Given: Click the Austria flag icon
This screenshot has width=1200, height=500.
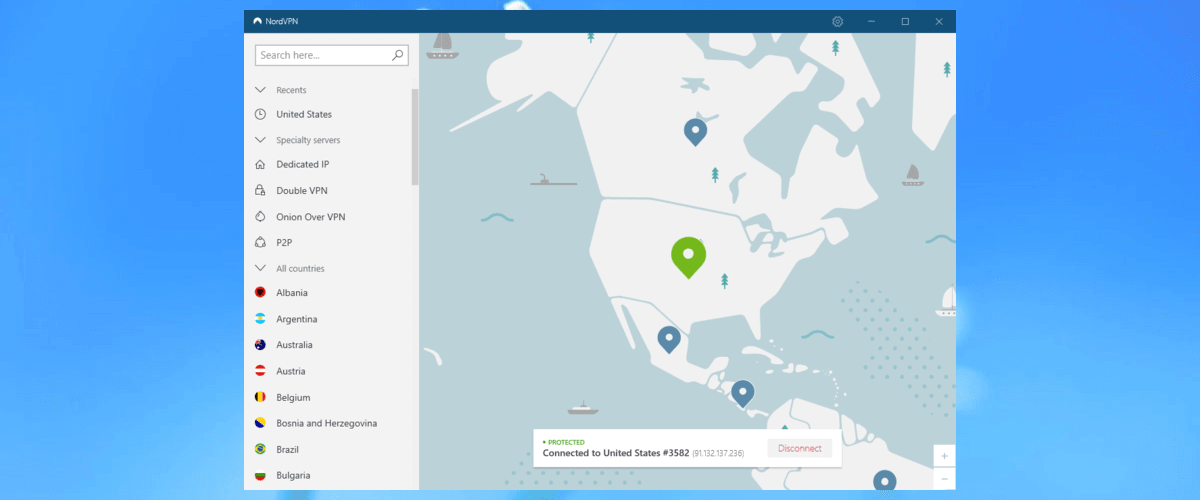Looking at the screenshot, I should (x=260, y=371).
